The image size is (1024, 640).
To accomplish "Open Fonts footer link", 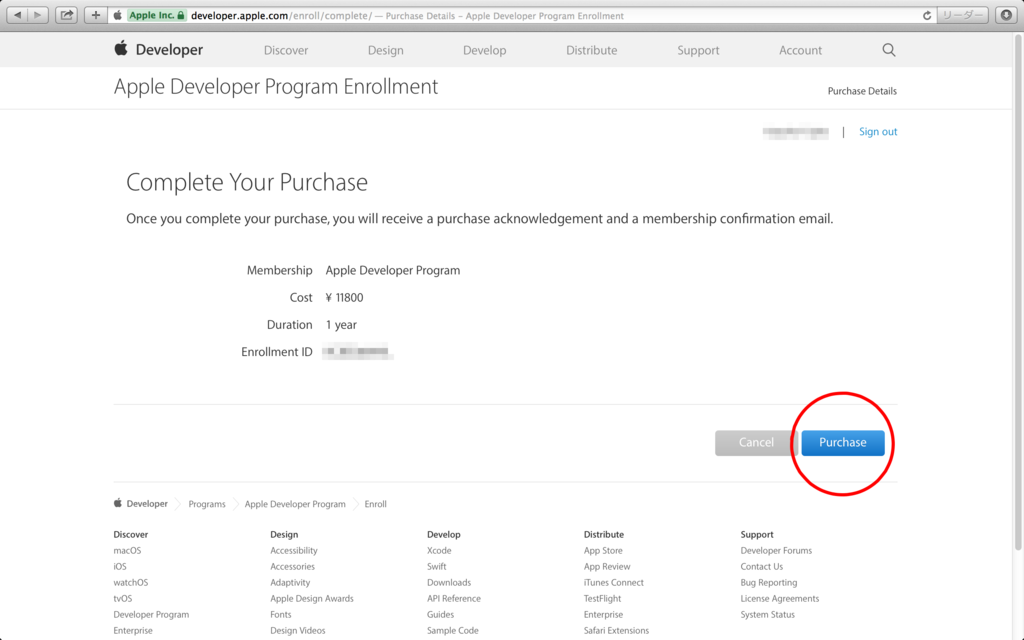I will click(281, 615).
